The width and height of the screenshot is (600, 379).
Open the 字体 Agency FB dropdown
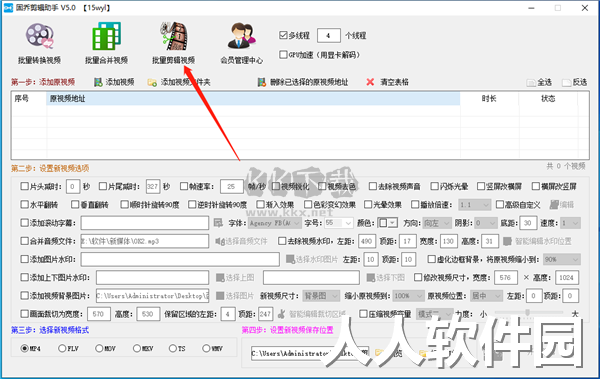pyautogui.click(x=275, y=223)
